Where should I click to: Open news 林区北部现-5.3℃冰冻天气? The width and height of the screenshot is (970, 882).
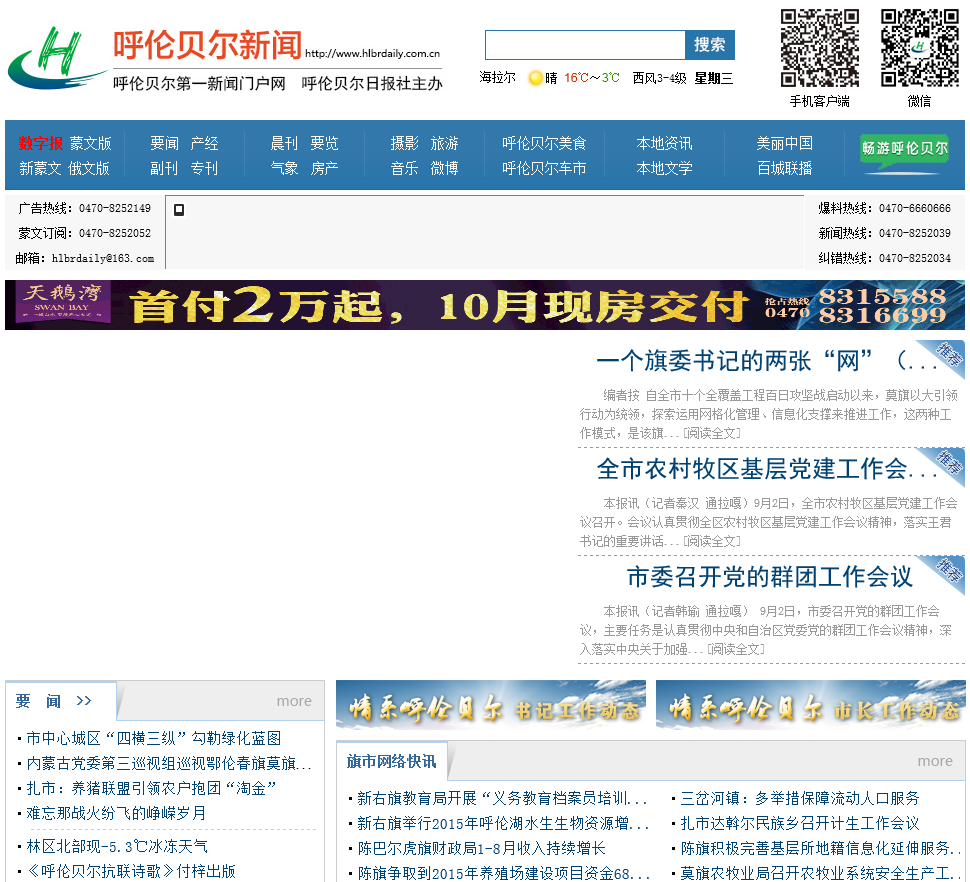tap(117, 847)
